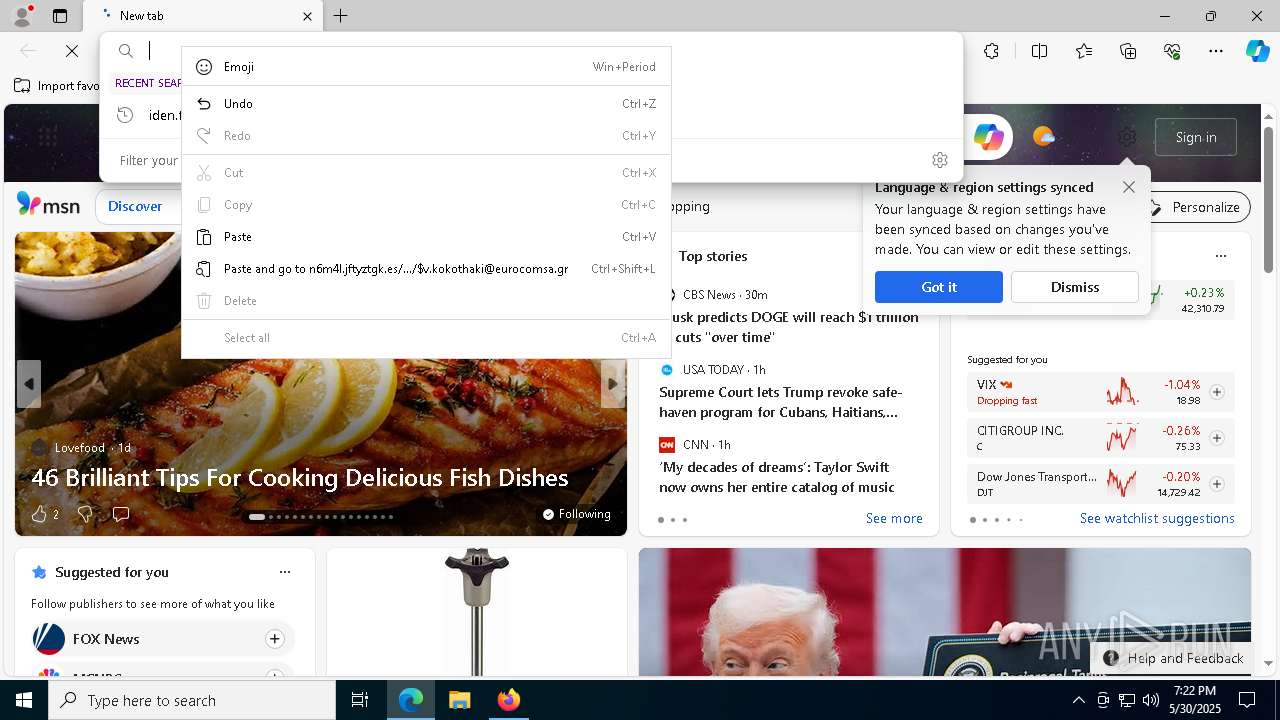Open the Favorites star icon
This screenshot has height=720, width=1280.
(x=1084, y=51)
